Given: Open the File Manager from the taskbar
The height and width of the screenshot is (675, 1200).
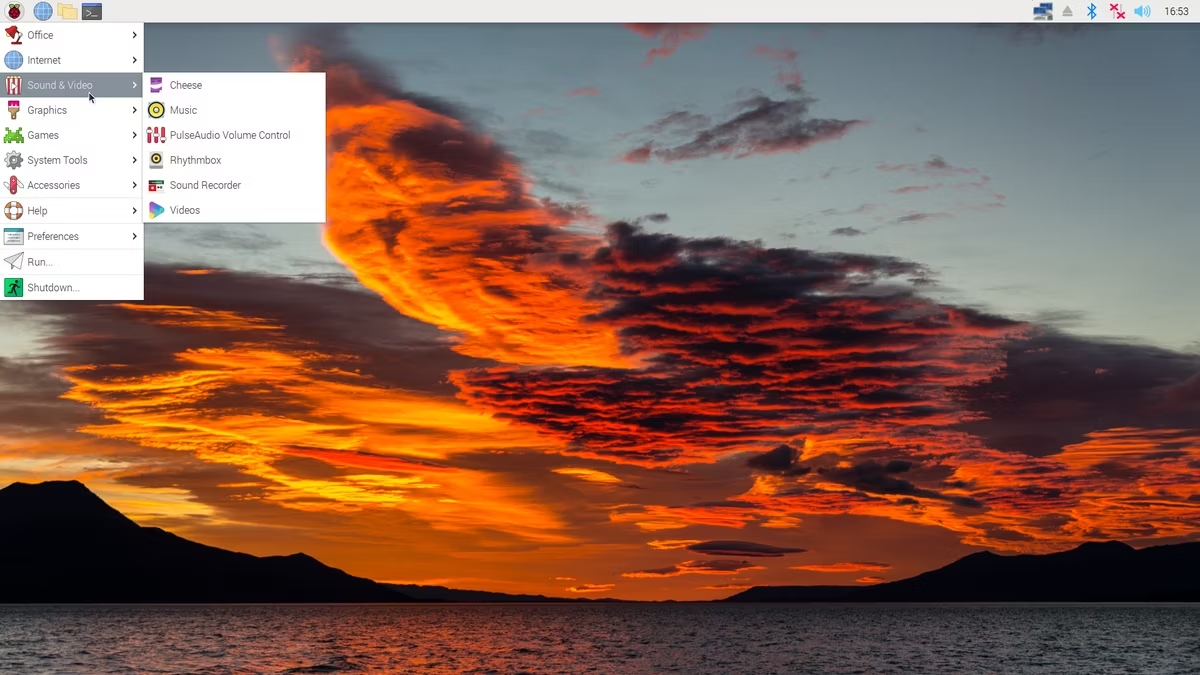Looking at the screenshot, I should tap(66, 11).
